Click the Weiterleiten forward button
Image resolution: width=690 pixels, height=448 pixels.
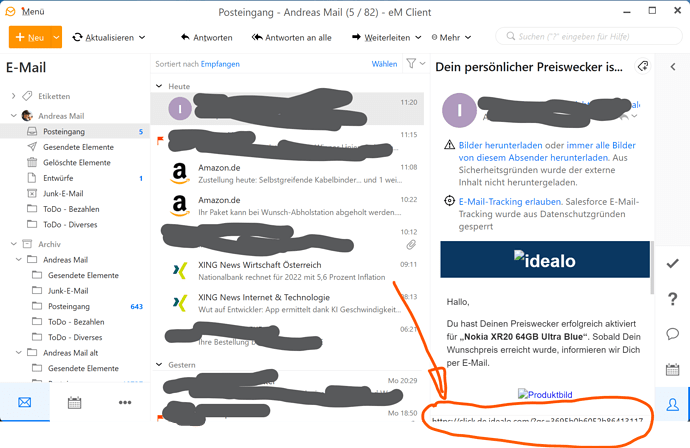tap(381, 37)
